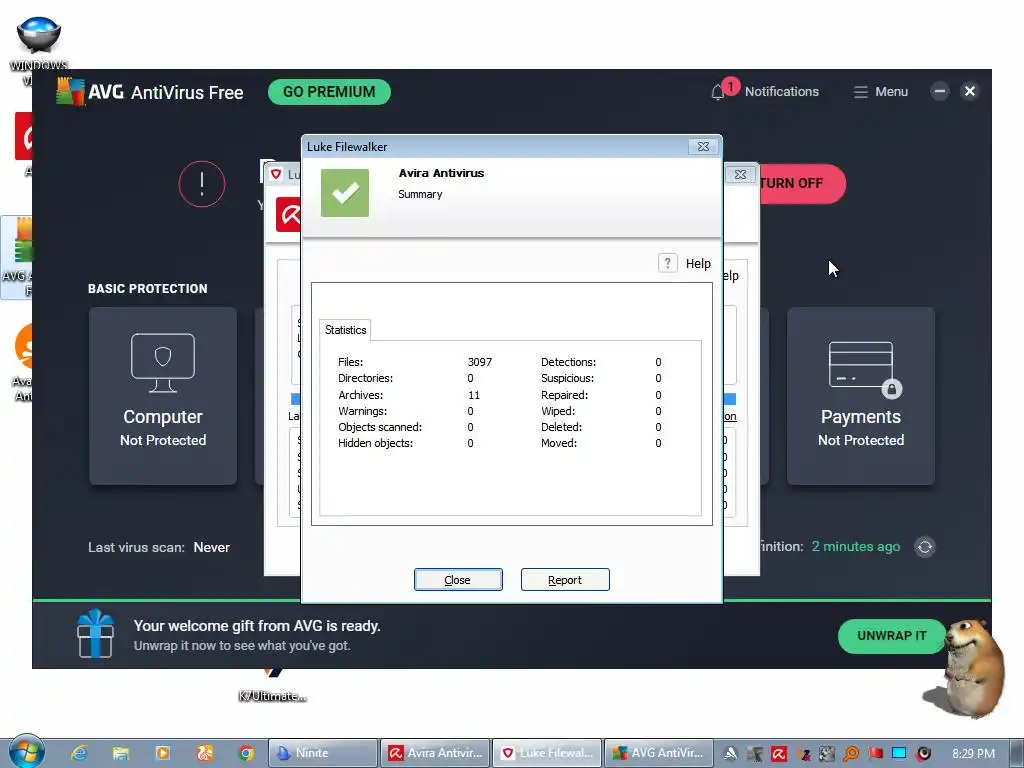Click the Objects scanned label
Screen dimensions: 1024x768
click(380, 427)
